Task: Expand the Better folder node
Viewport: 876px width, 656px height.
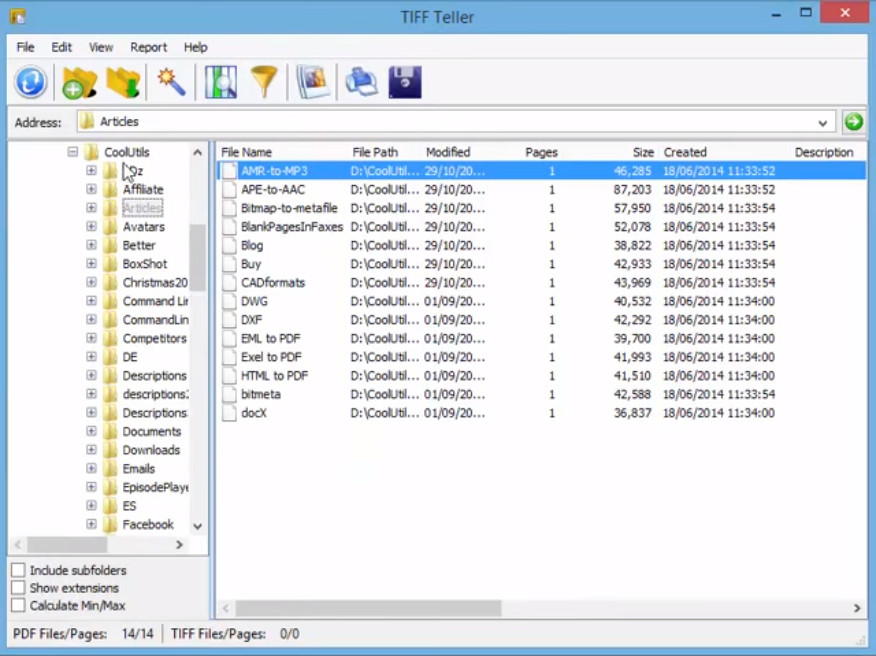Action: tap(91, 245)
